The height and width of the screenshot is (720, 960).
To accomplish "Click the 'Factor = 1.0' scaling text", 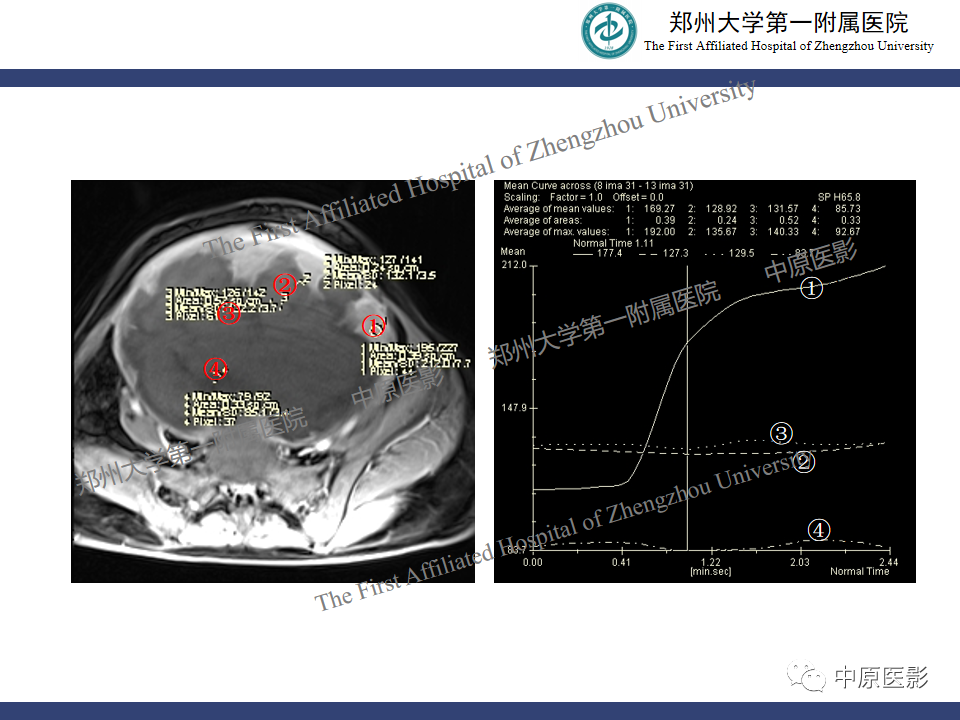I will pyautogui.click(x=576, y=197).
